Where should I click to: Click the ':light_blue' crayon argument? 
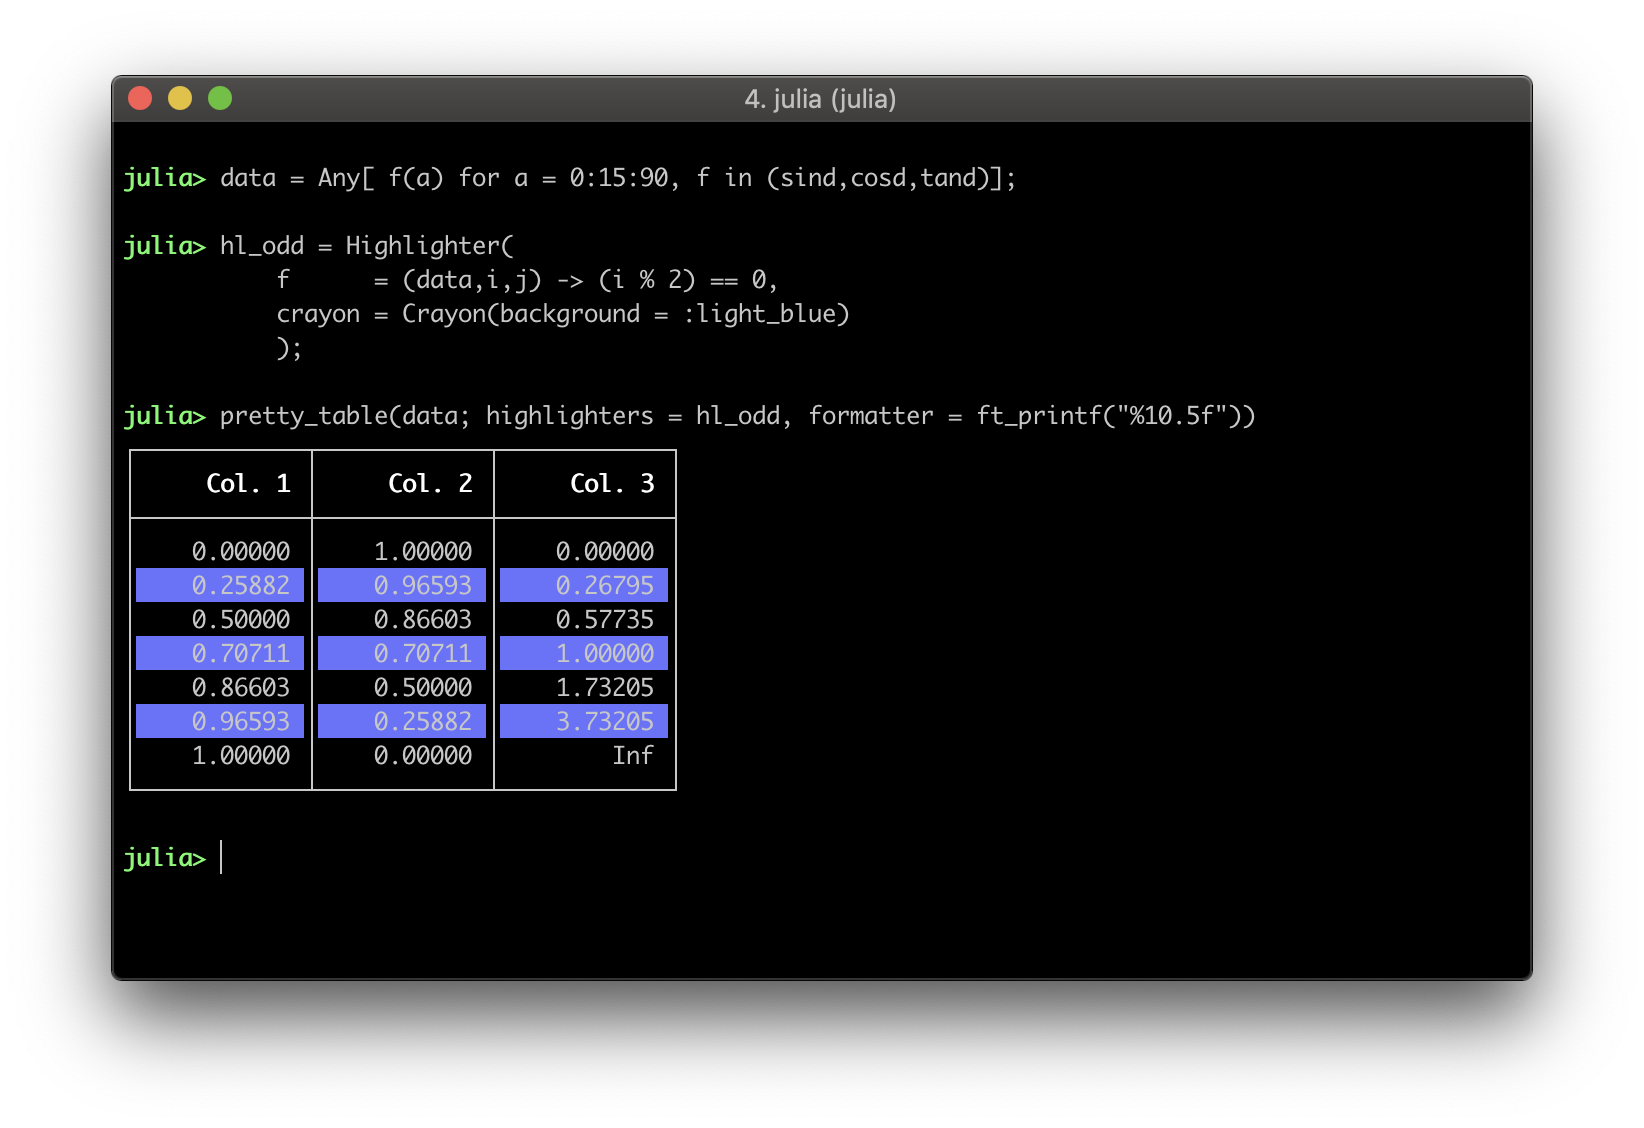point(766,314)
